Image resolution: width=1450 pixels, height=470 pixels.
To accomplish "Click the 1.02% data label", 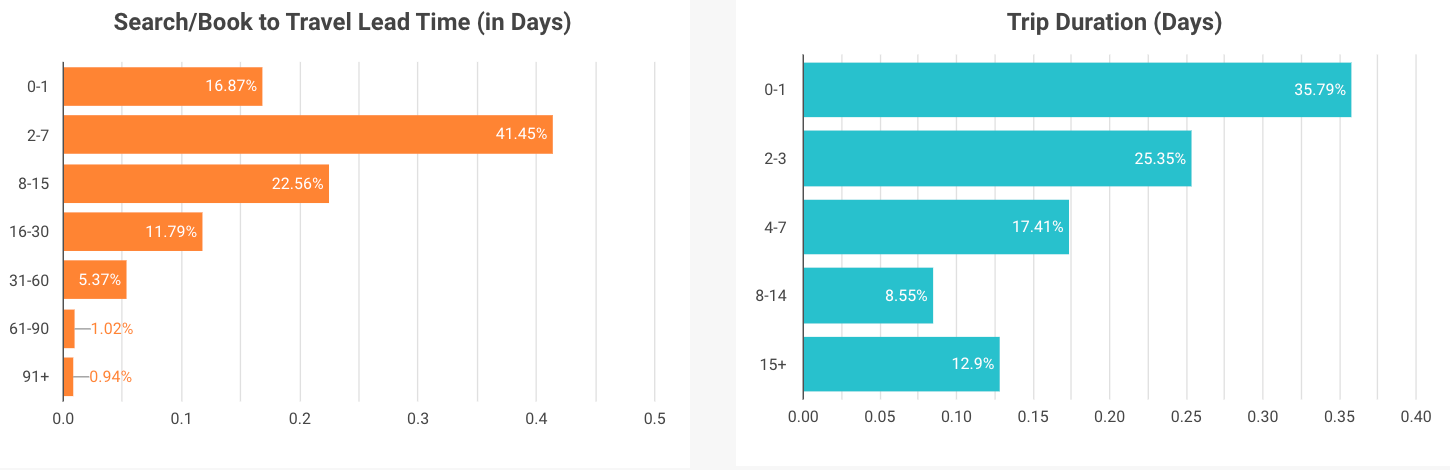I will [112, 328].
